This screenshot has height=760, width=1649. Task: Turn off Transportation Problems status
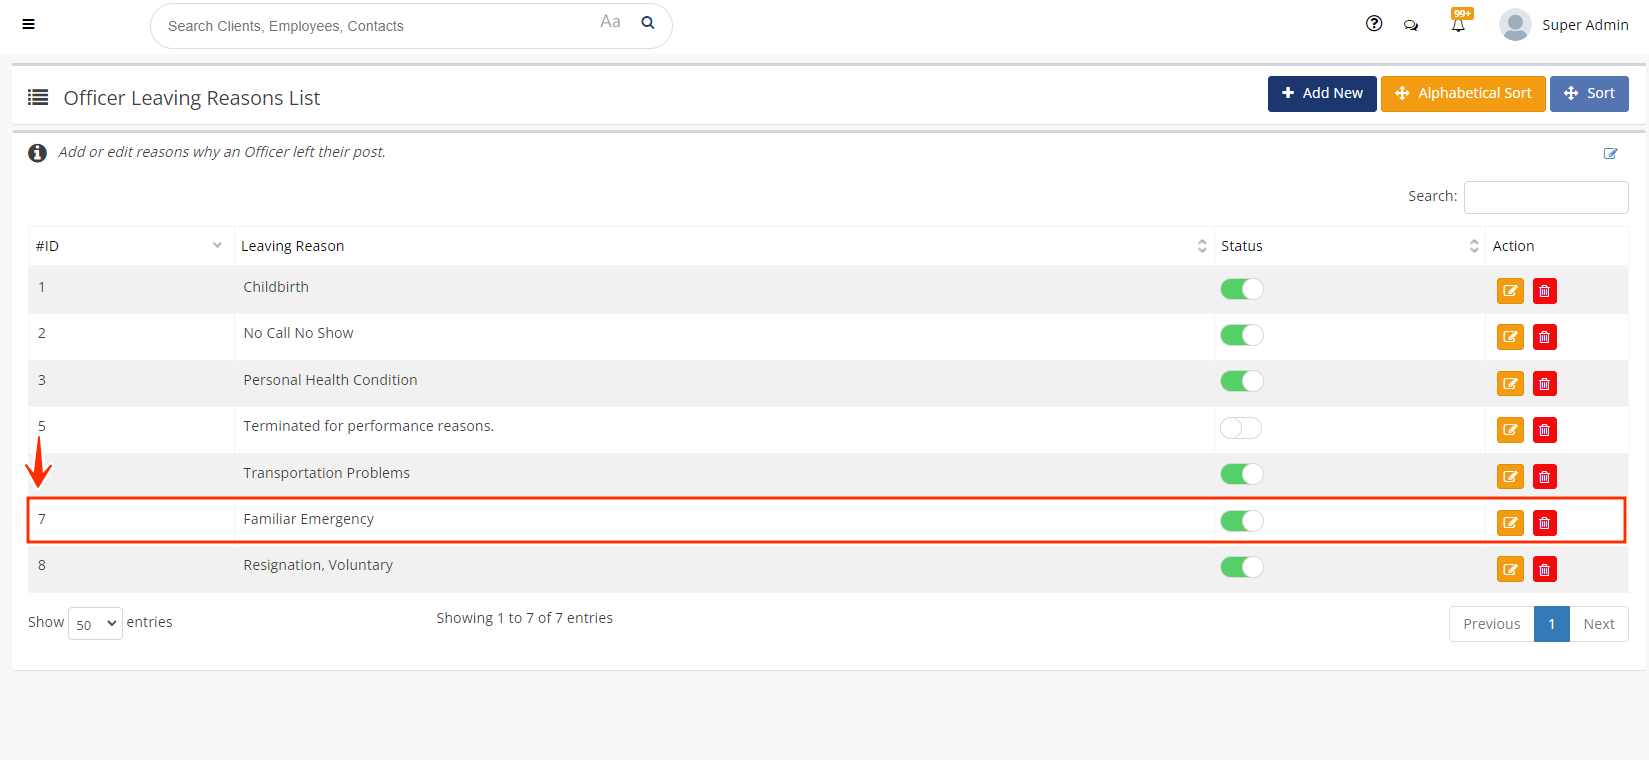click(x=1241, y=474)
